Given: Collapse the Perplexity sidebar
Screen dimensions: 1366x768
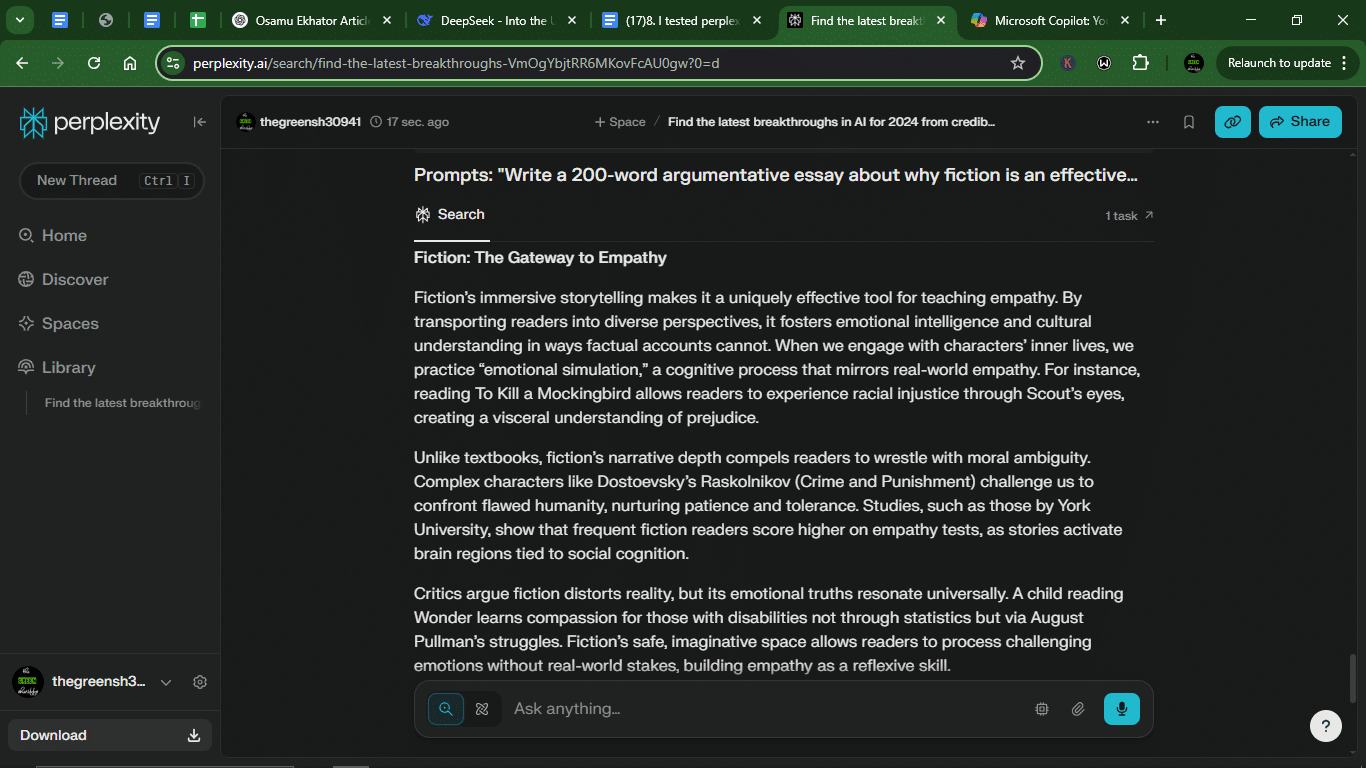Looking at the screenshot, I should [200, 122].
